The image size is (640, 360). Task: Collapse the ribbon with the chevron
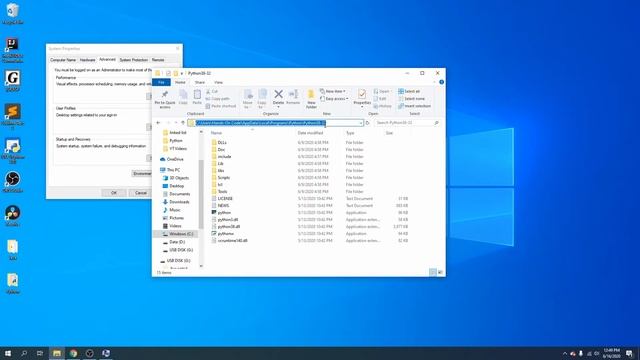point(434,82)
